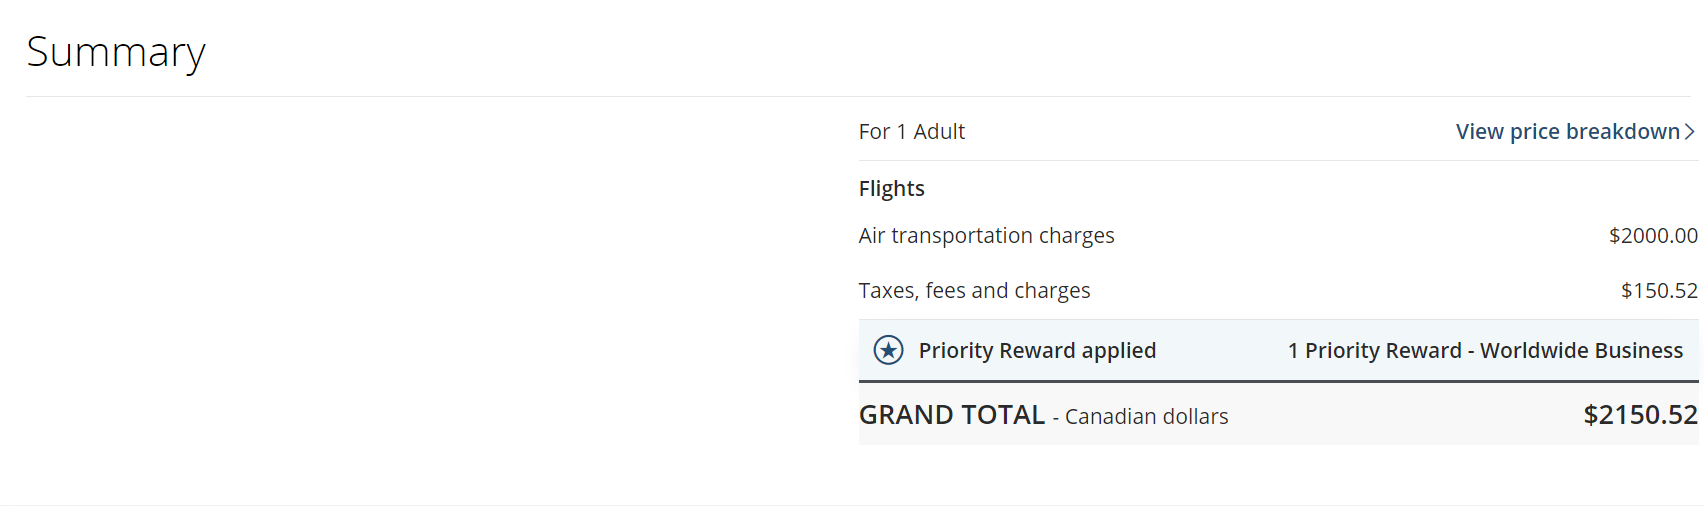1704x510 pixels.
Task: Select the Priority Reward applied label
Action: coord(1037,350)
